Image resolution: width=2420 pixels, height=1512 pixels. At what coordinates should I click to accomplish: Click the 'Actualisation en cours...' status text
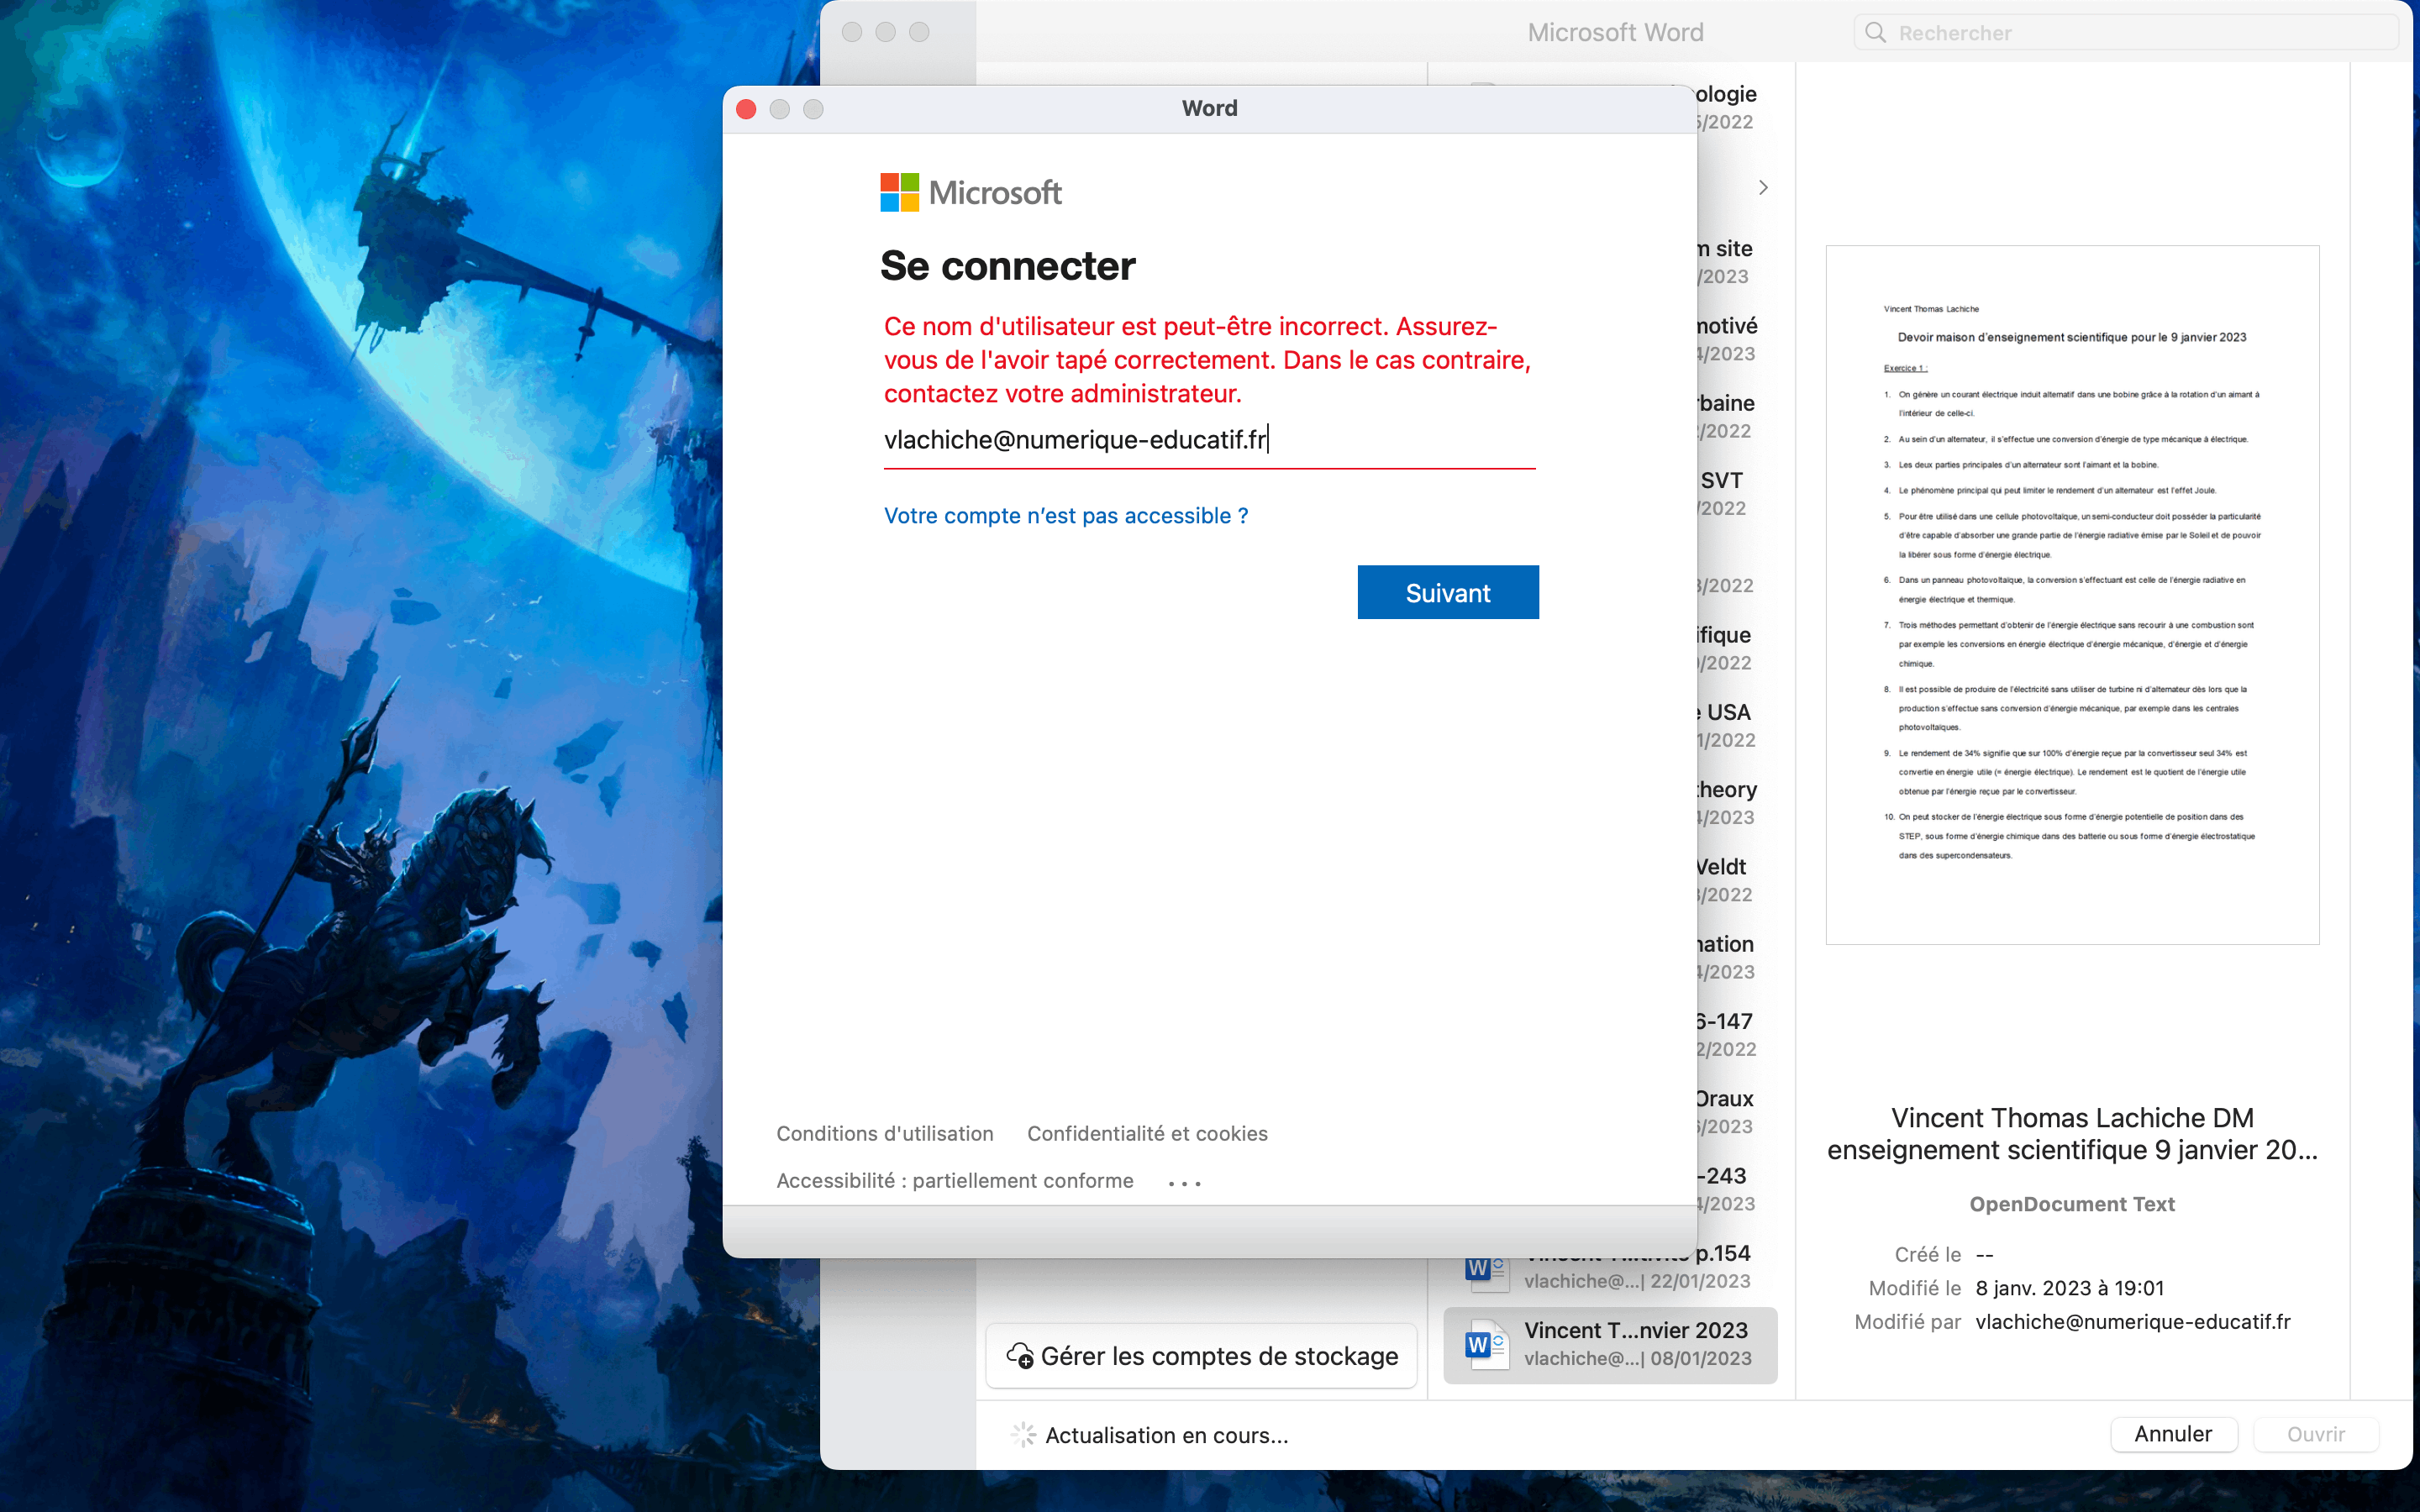1167,1435
